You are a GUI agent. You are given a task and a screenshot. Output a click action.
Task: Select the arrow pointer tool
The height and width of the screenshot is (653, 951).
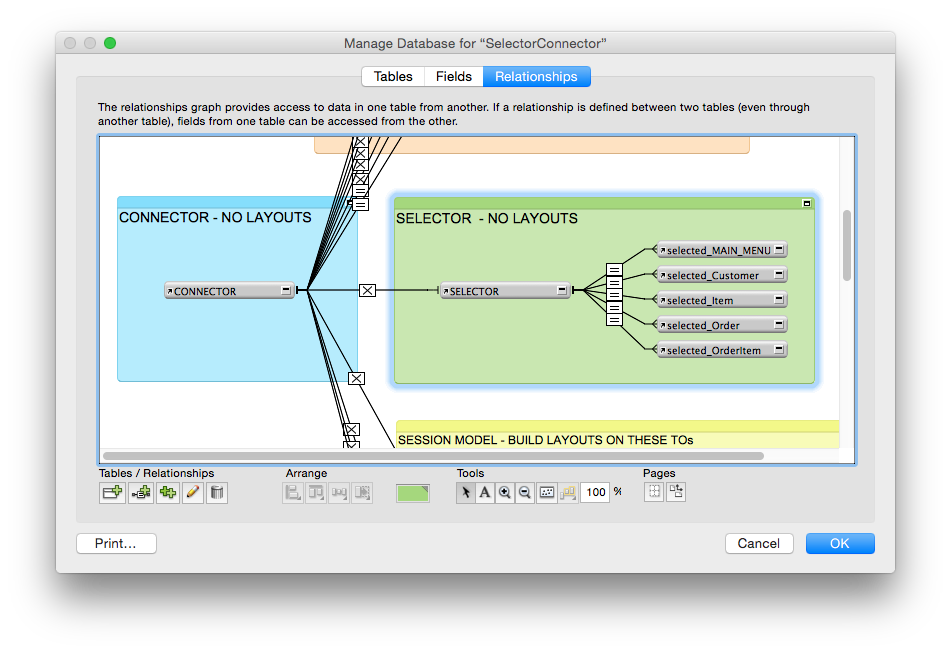[465, 492]
